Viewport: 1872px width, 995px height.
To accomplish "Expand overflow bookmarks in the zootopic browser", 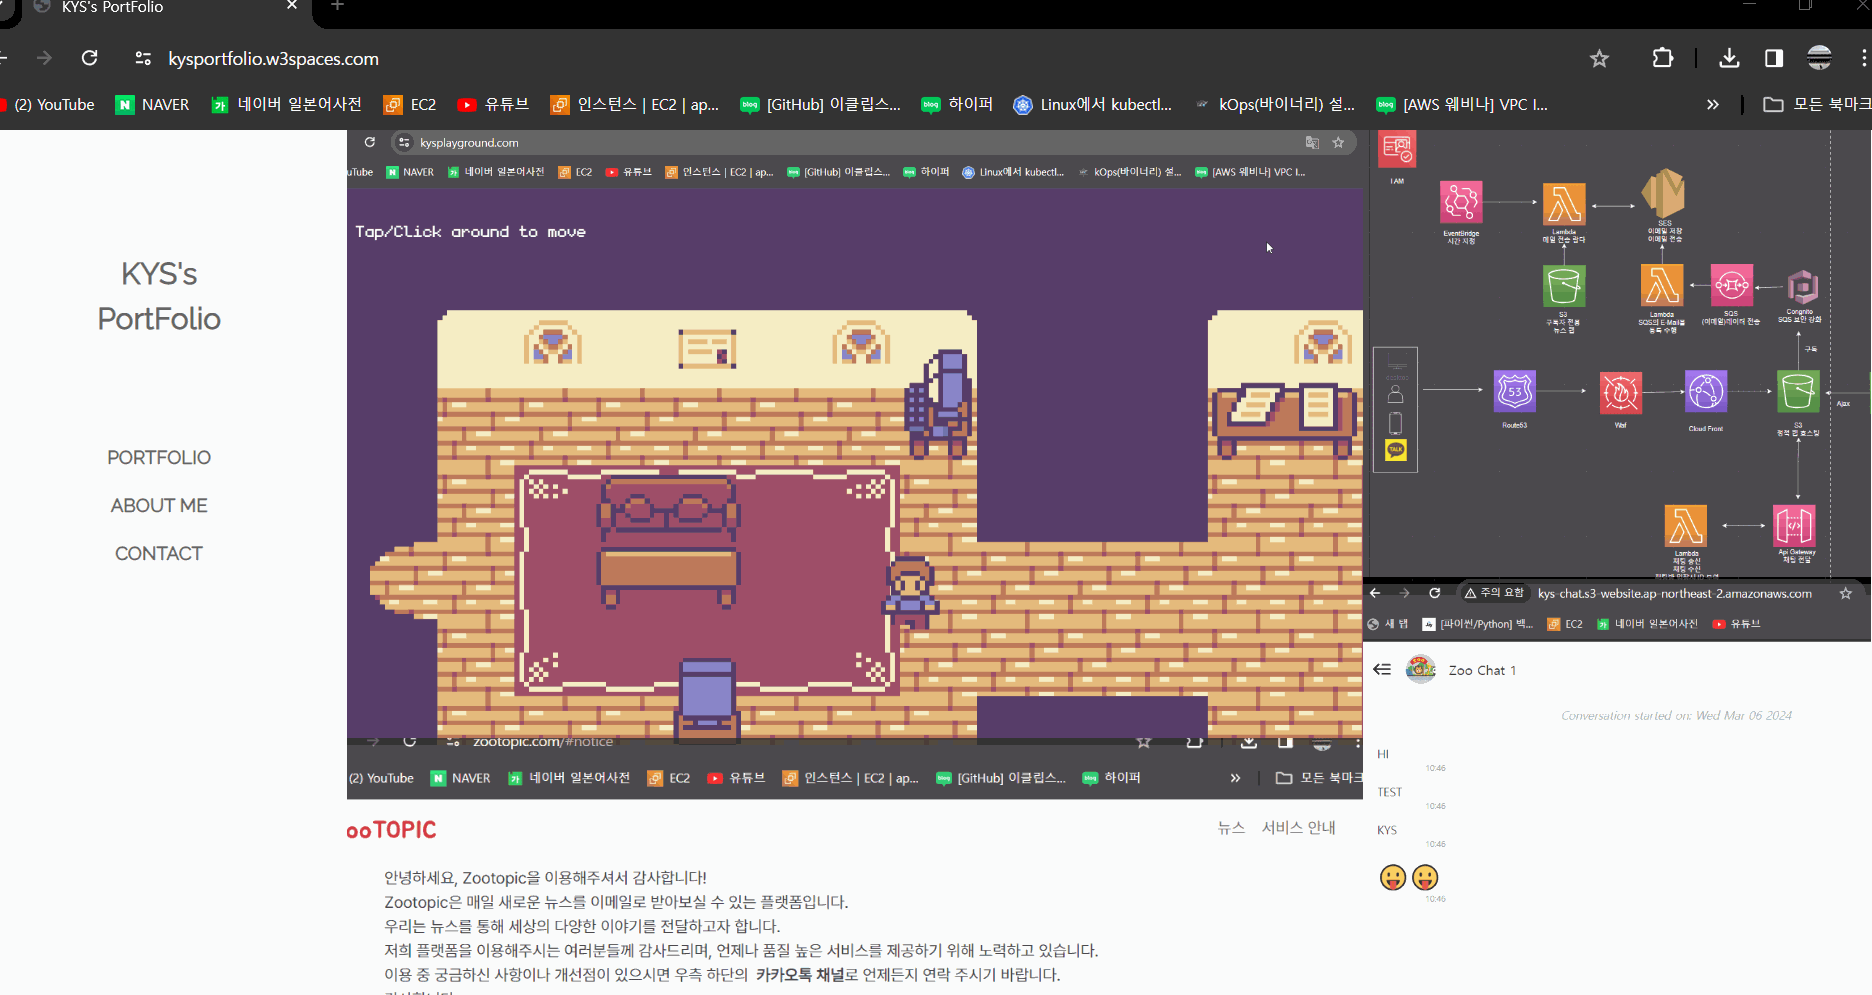I will point(1235,777).
